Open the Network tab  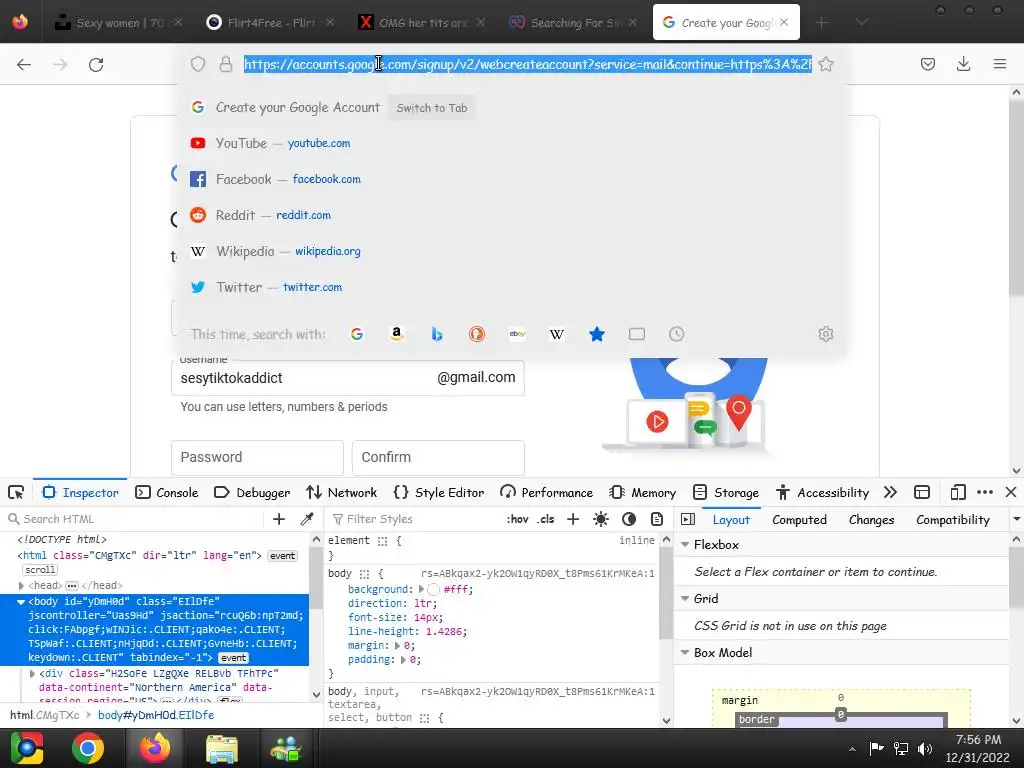pyautogui.click(x=342, y=492)
